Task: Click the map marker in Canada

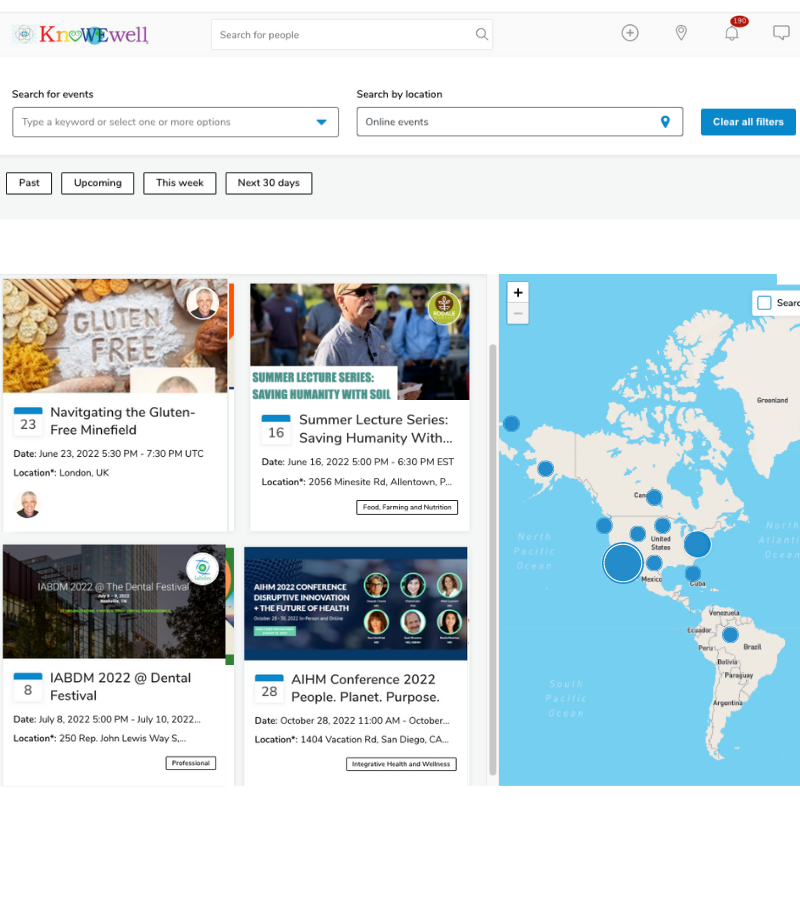Action: coord(654,497)
